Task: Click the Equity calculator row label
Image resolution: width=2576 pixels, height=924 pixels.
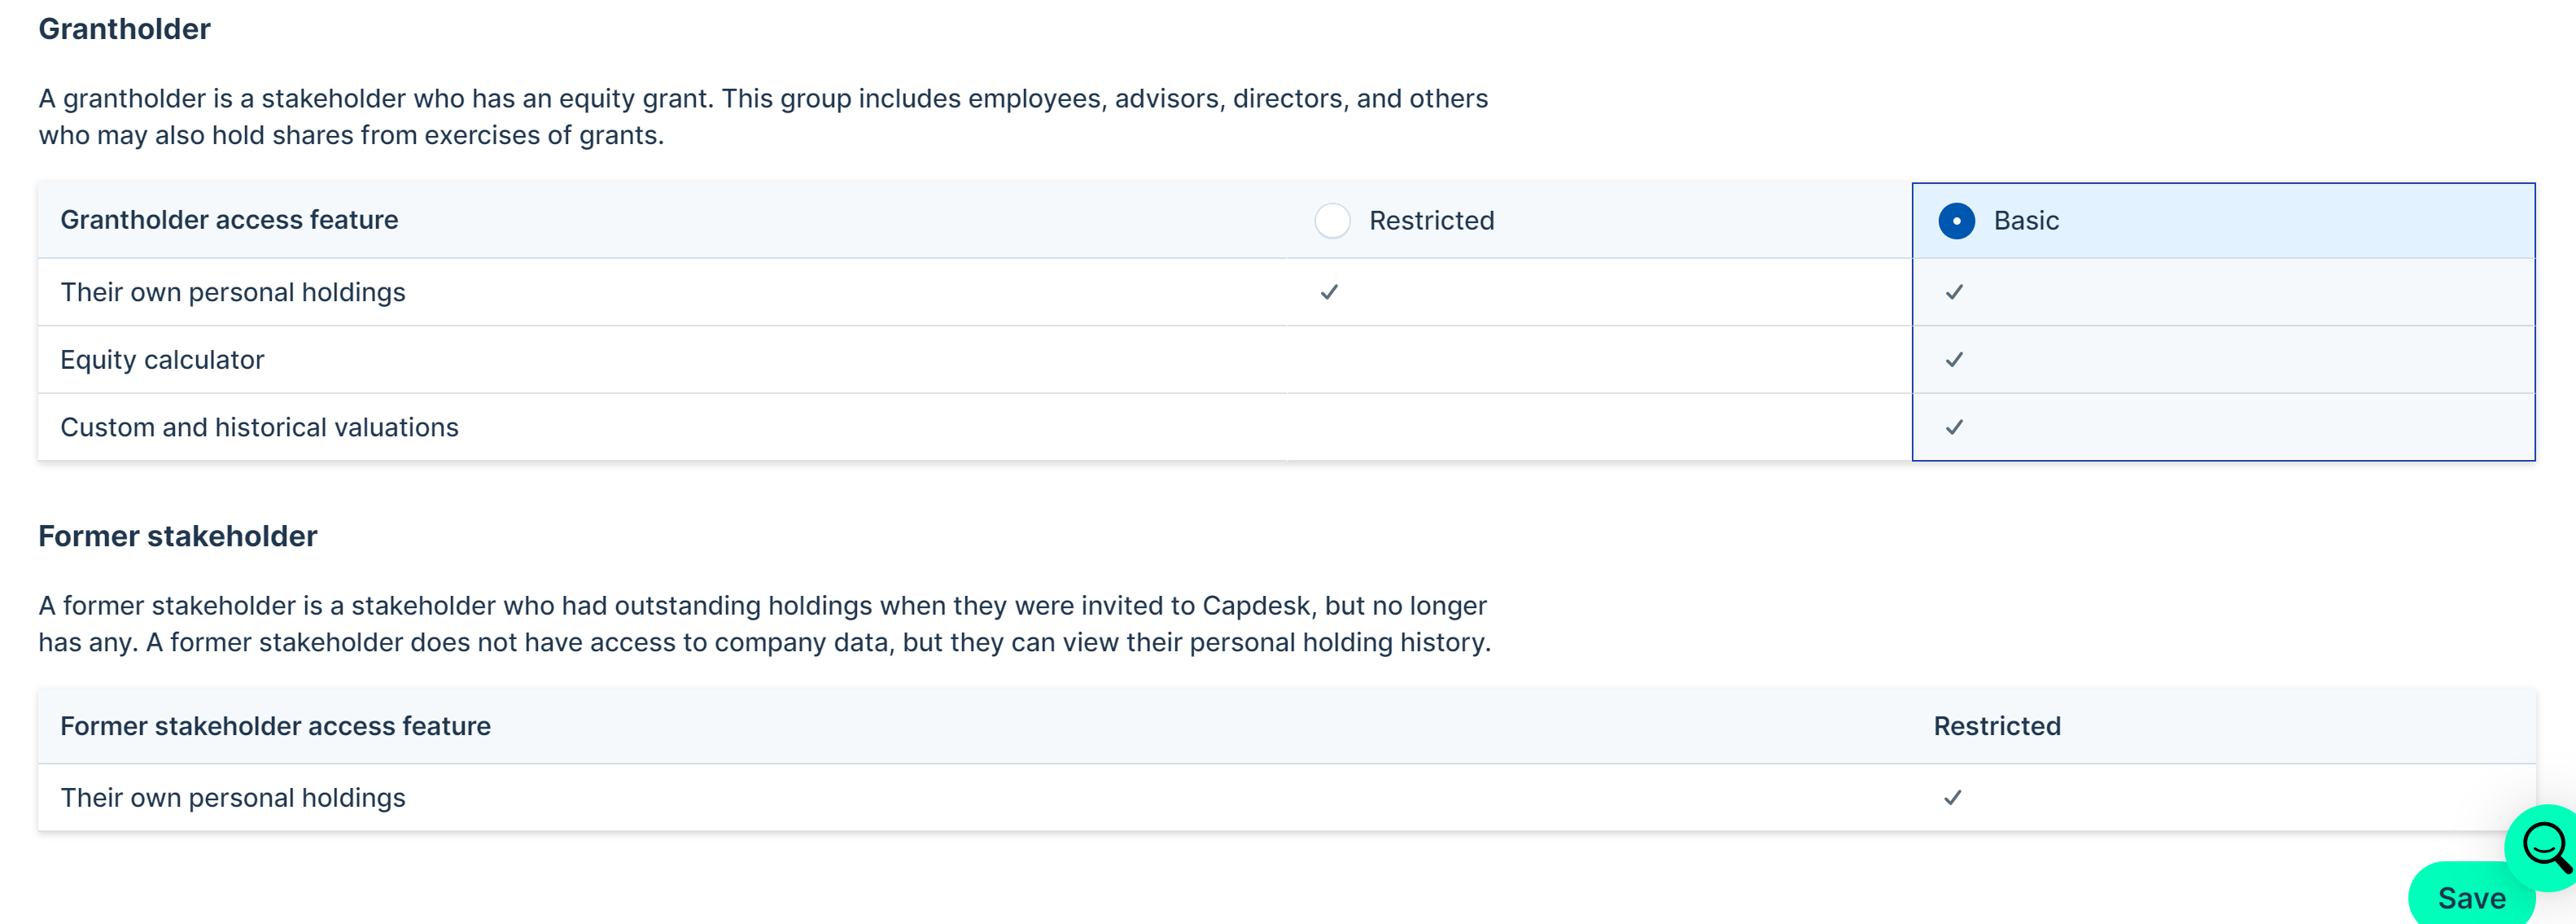Action: (162, 360)
